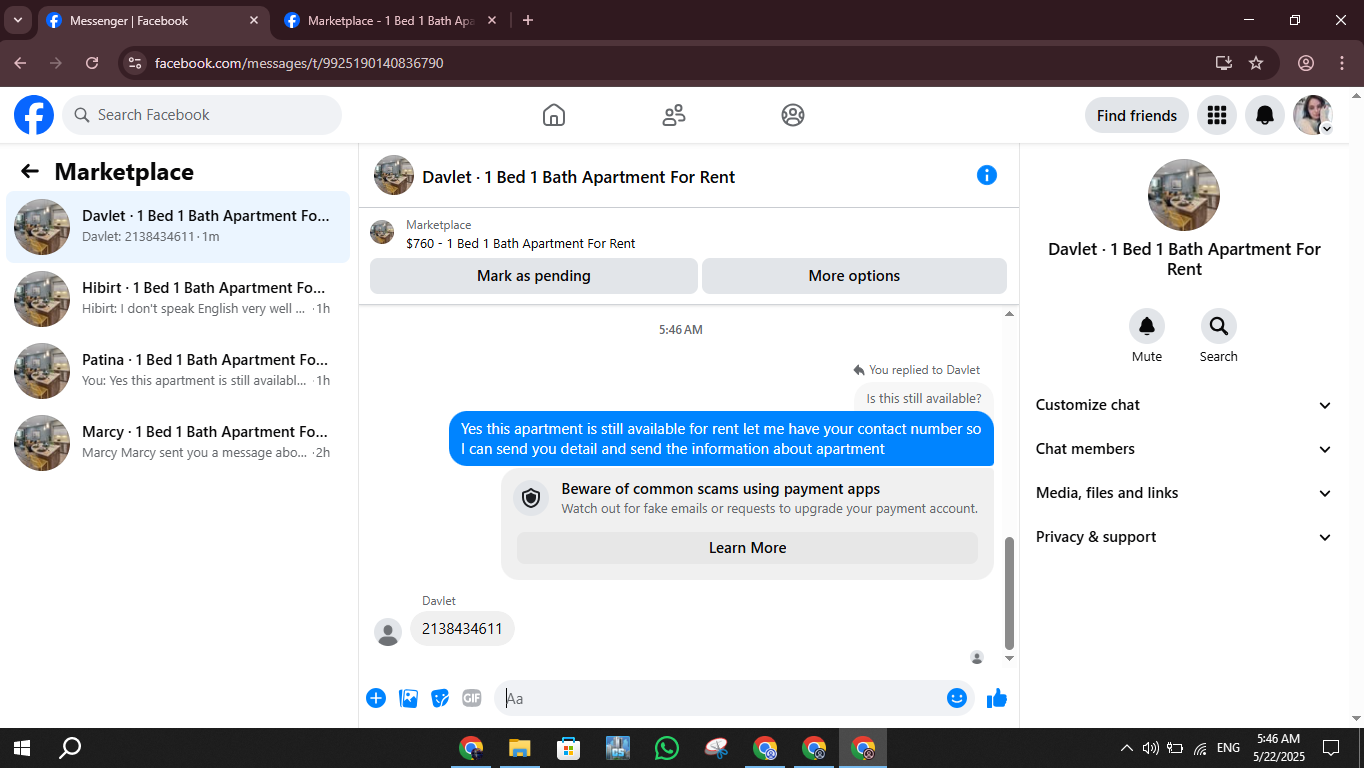The height and width of the screenshot is (768, 1364).
Task: Pick a GIF with the GIF icon
Action: [x=472, y=698]
